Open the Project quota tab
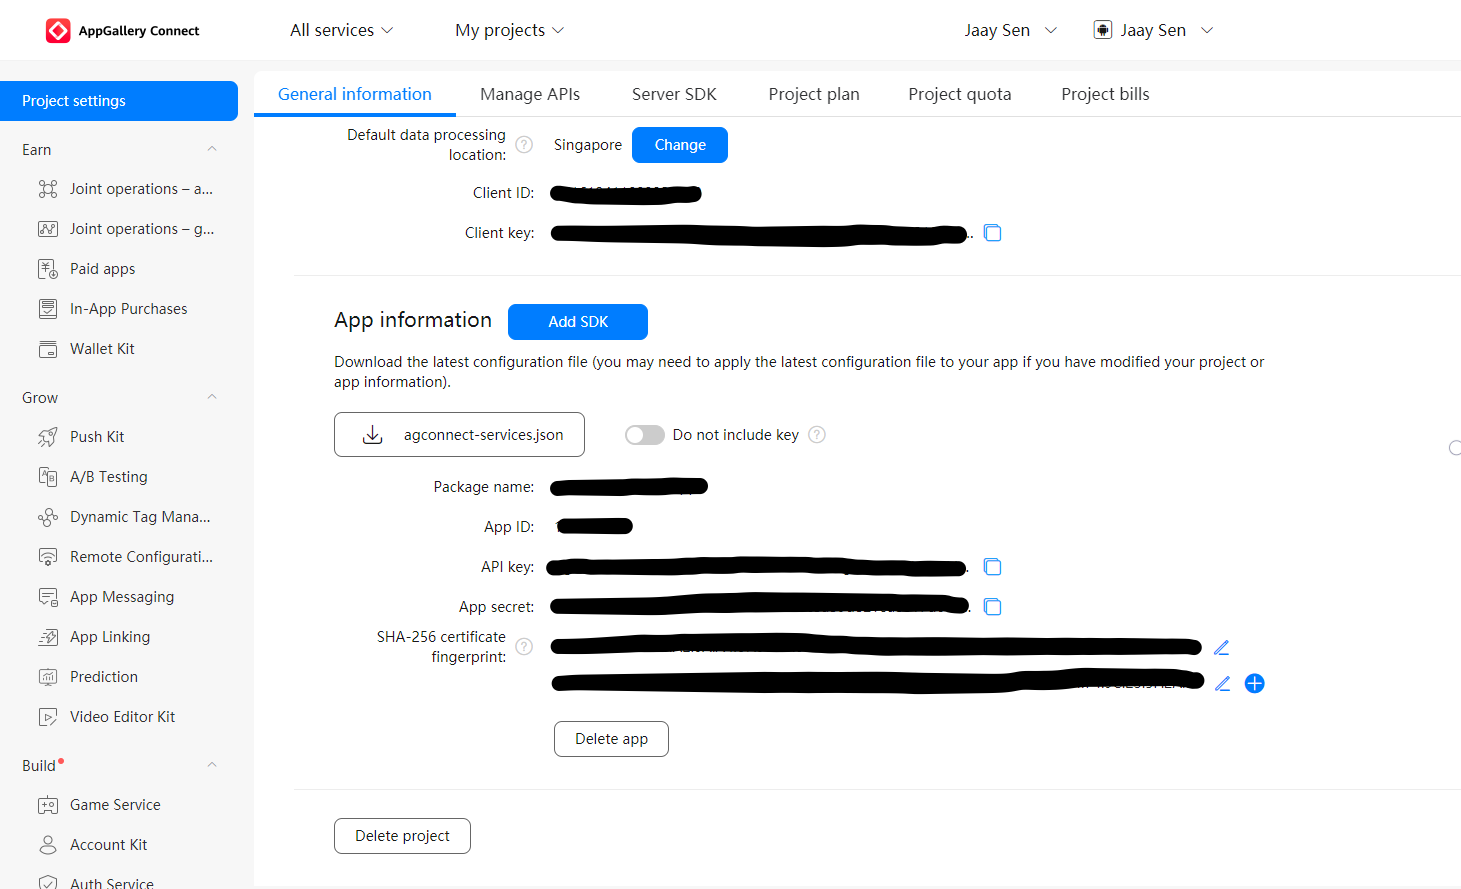Viewport: 1461px width, 889px height. click(959, 93)
